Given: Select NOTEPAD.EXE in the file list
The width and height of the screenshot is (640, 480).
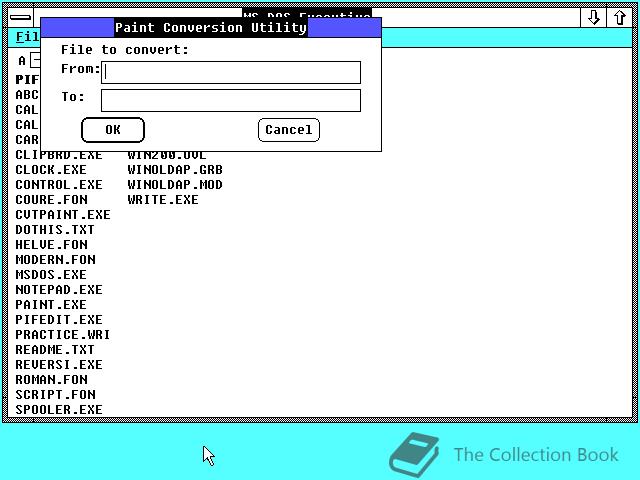Looking at the screenshot, I should click(59, 290).
